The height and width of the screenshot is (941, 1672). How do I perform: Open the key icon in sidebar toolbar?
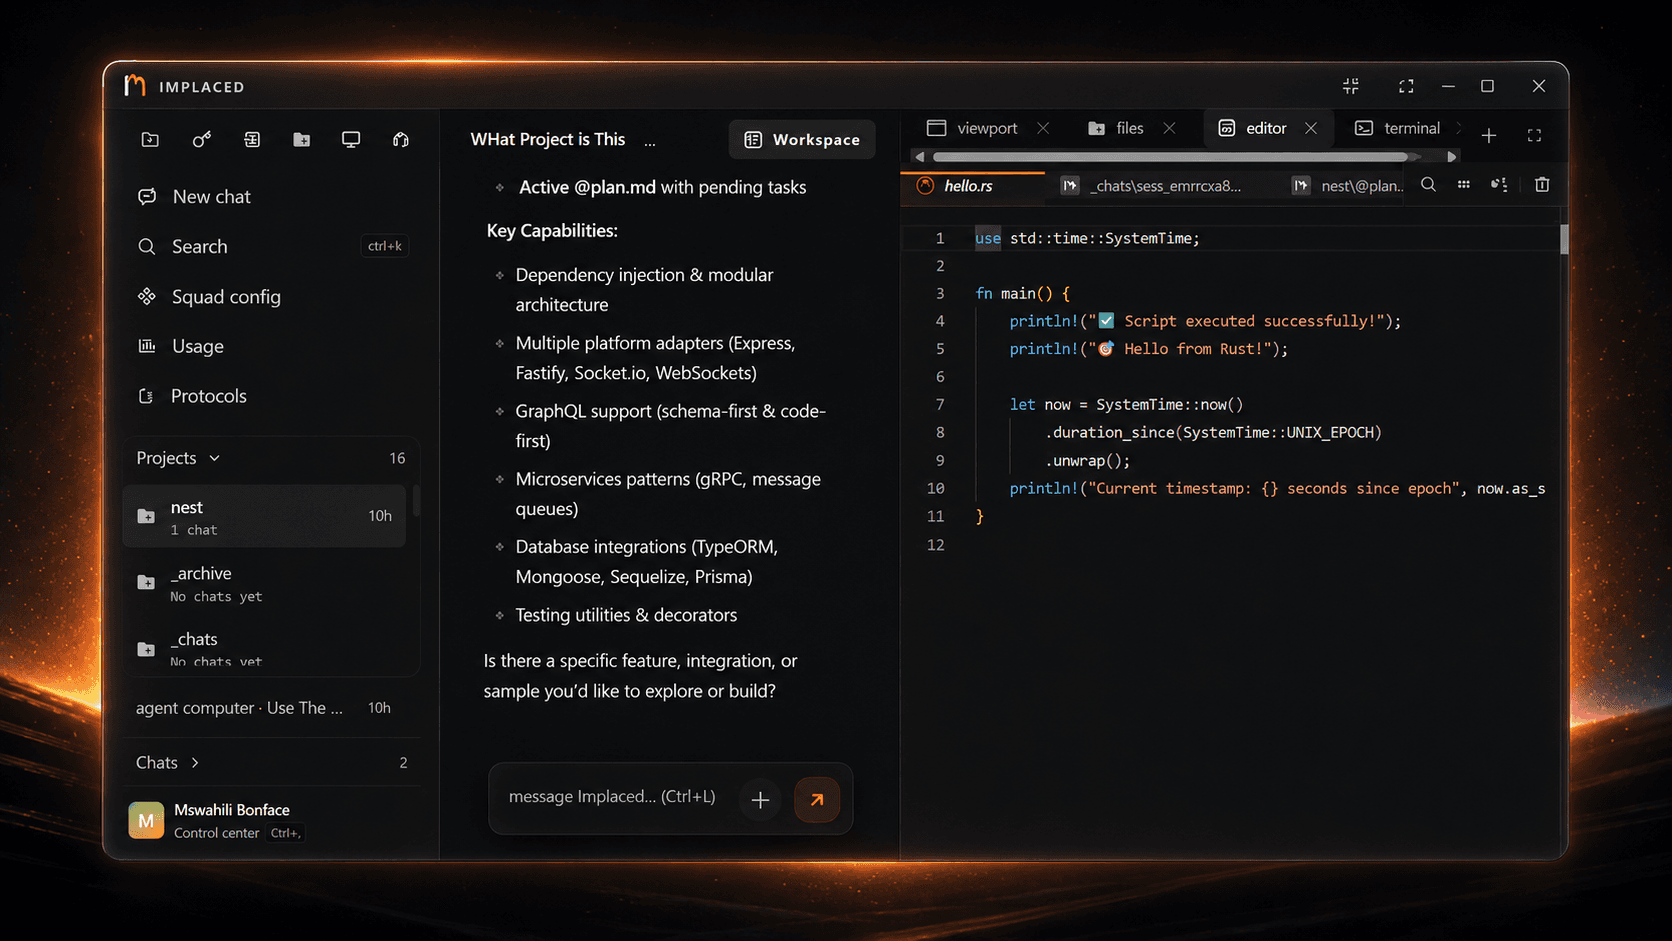pyautogui.click(x=201, y=140)
